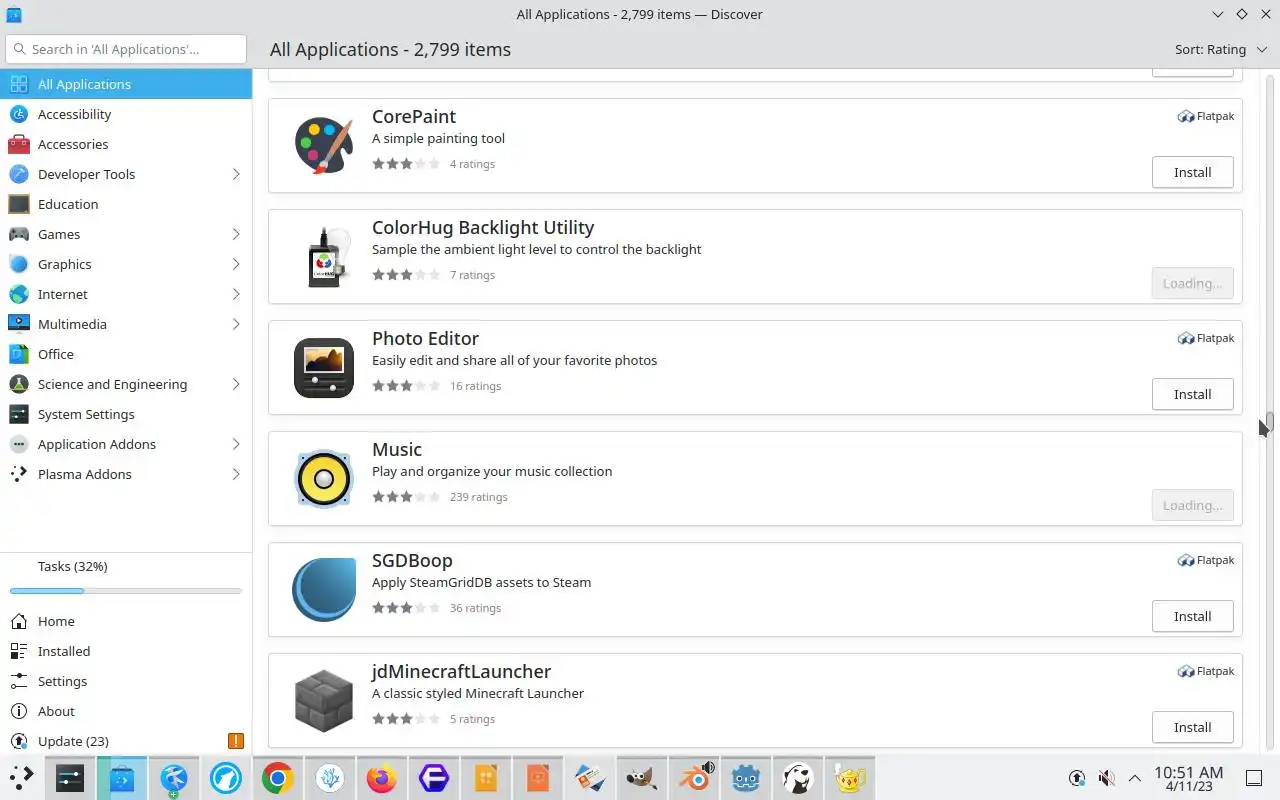Click the search field for All Applications

click(x=126, y=49)
